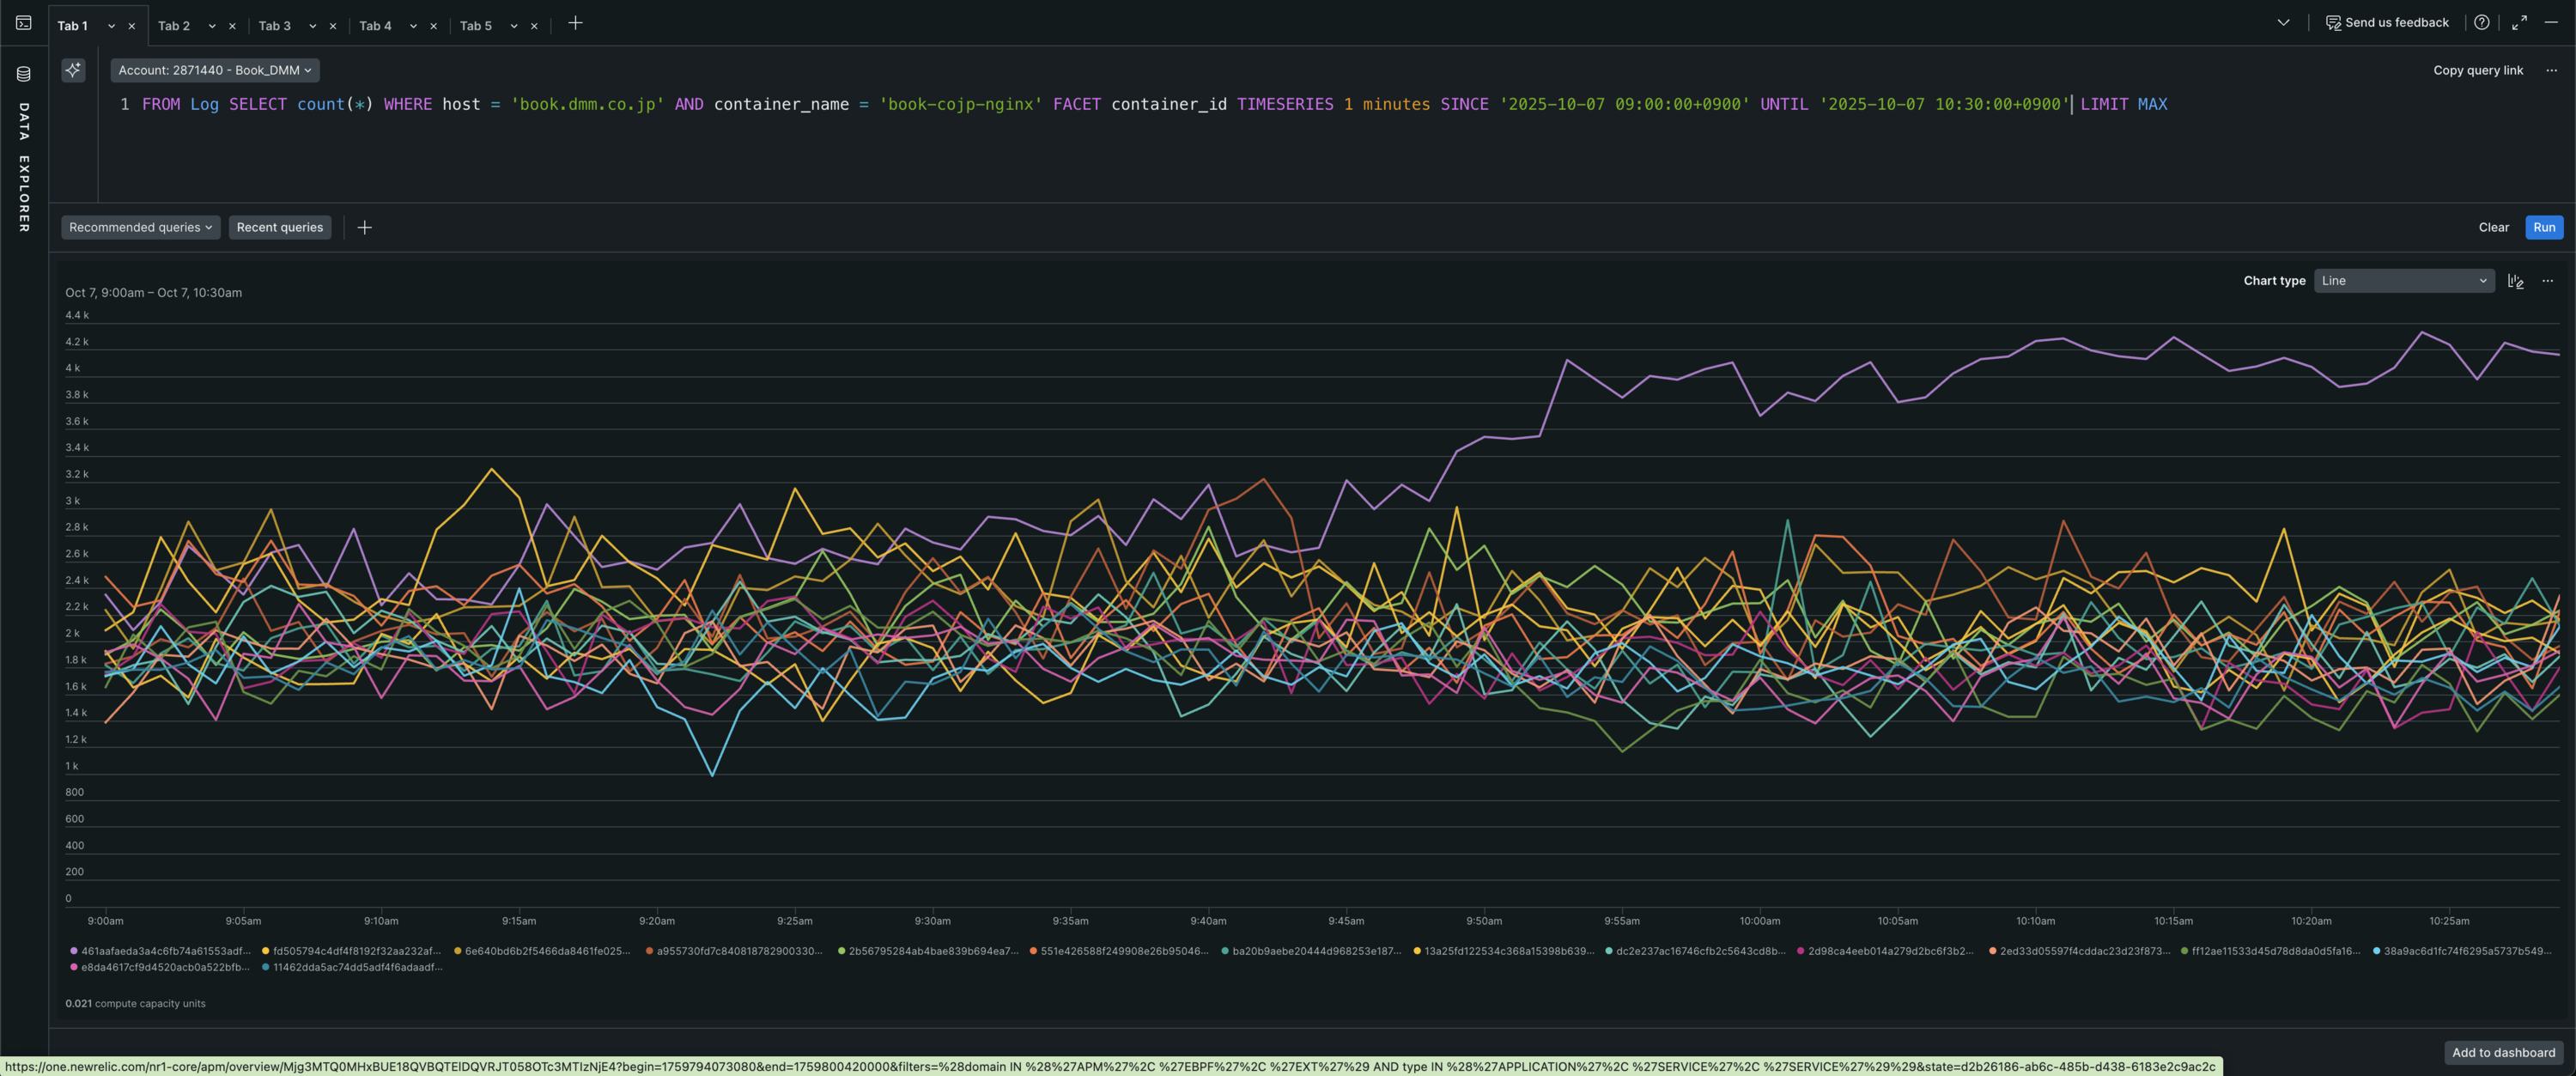
Task: Click Send us feedback
Action: click(2387, 23)
